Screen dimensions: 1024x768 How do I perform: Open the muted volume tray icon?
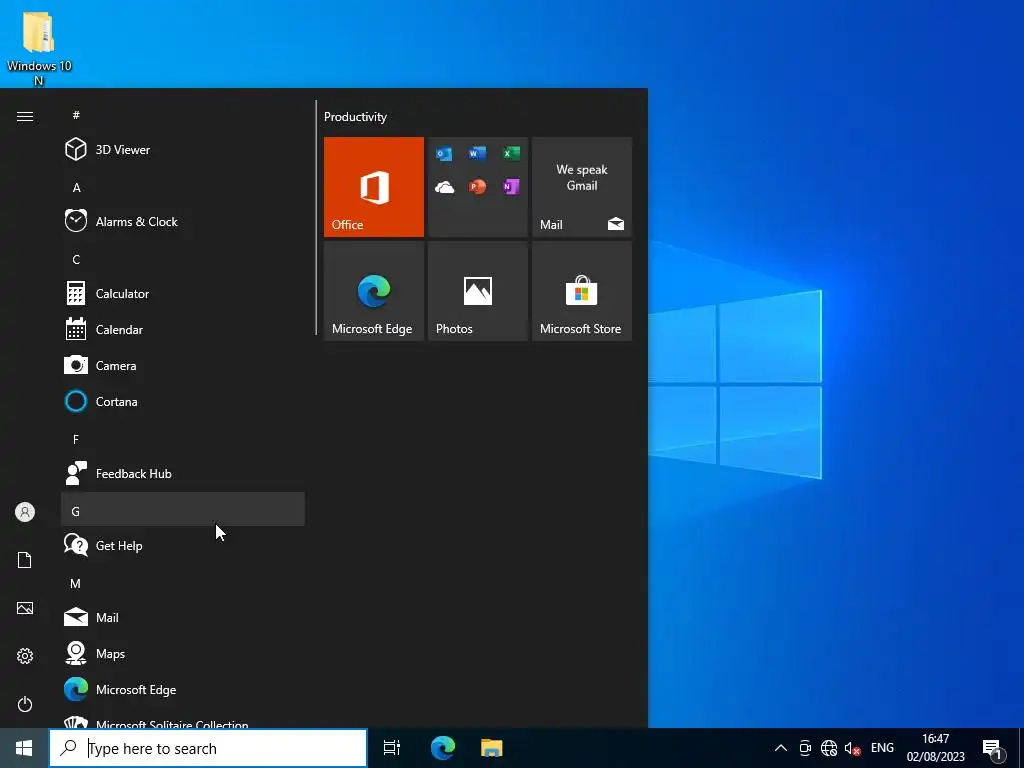pyautogui.click(x=852, y=748)
